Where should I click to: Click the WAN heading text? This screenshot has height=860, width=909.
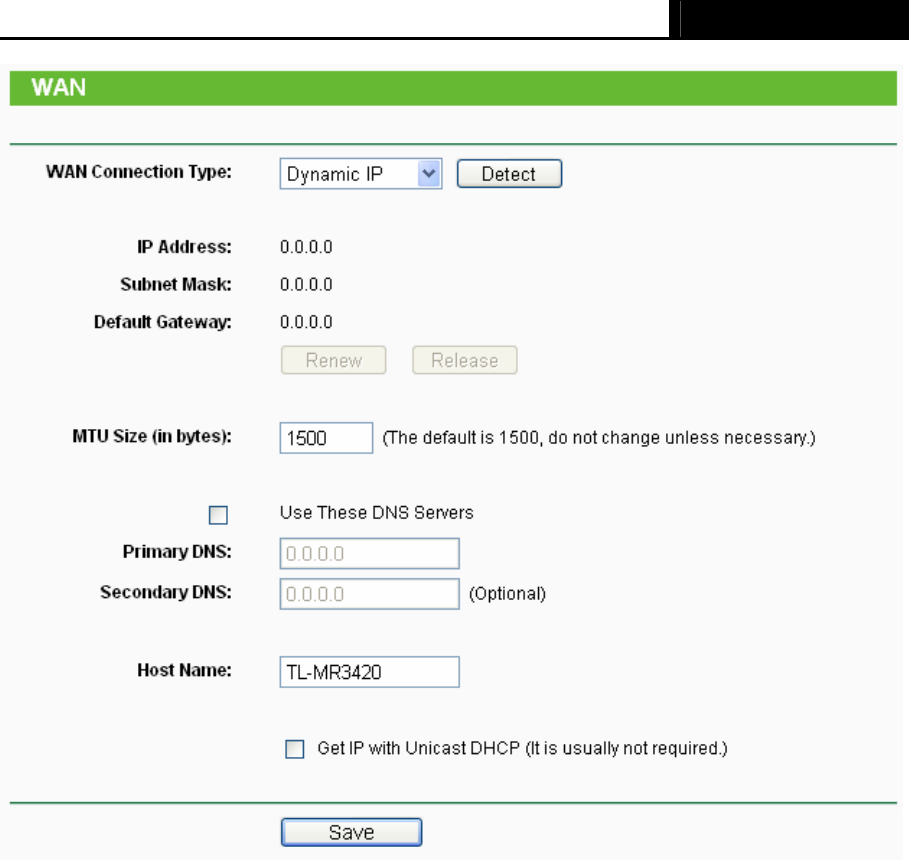coord(59,88)
